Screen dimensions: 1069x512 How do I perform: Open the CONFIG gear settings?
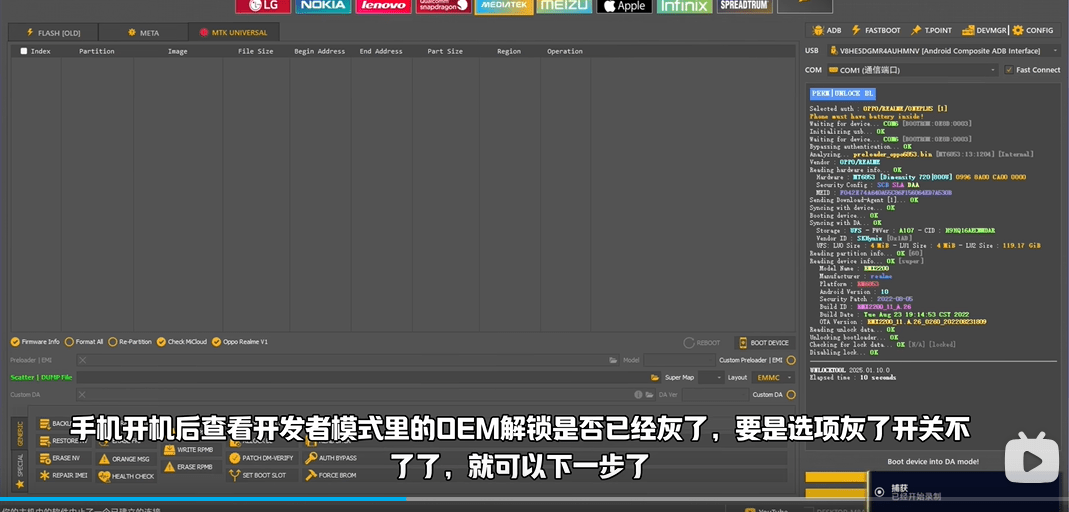click(1033, 31)
